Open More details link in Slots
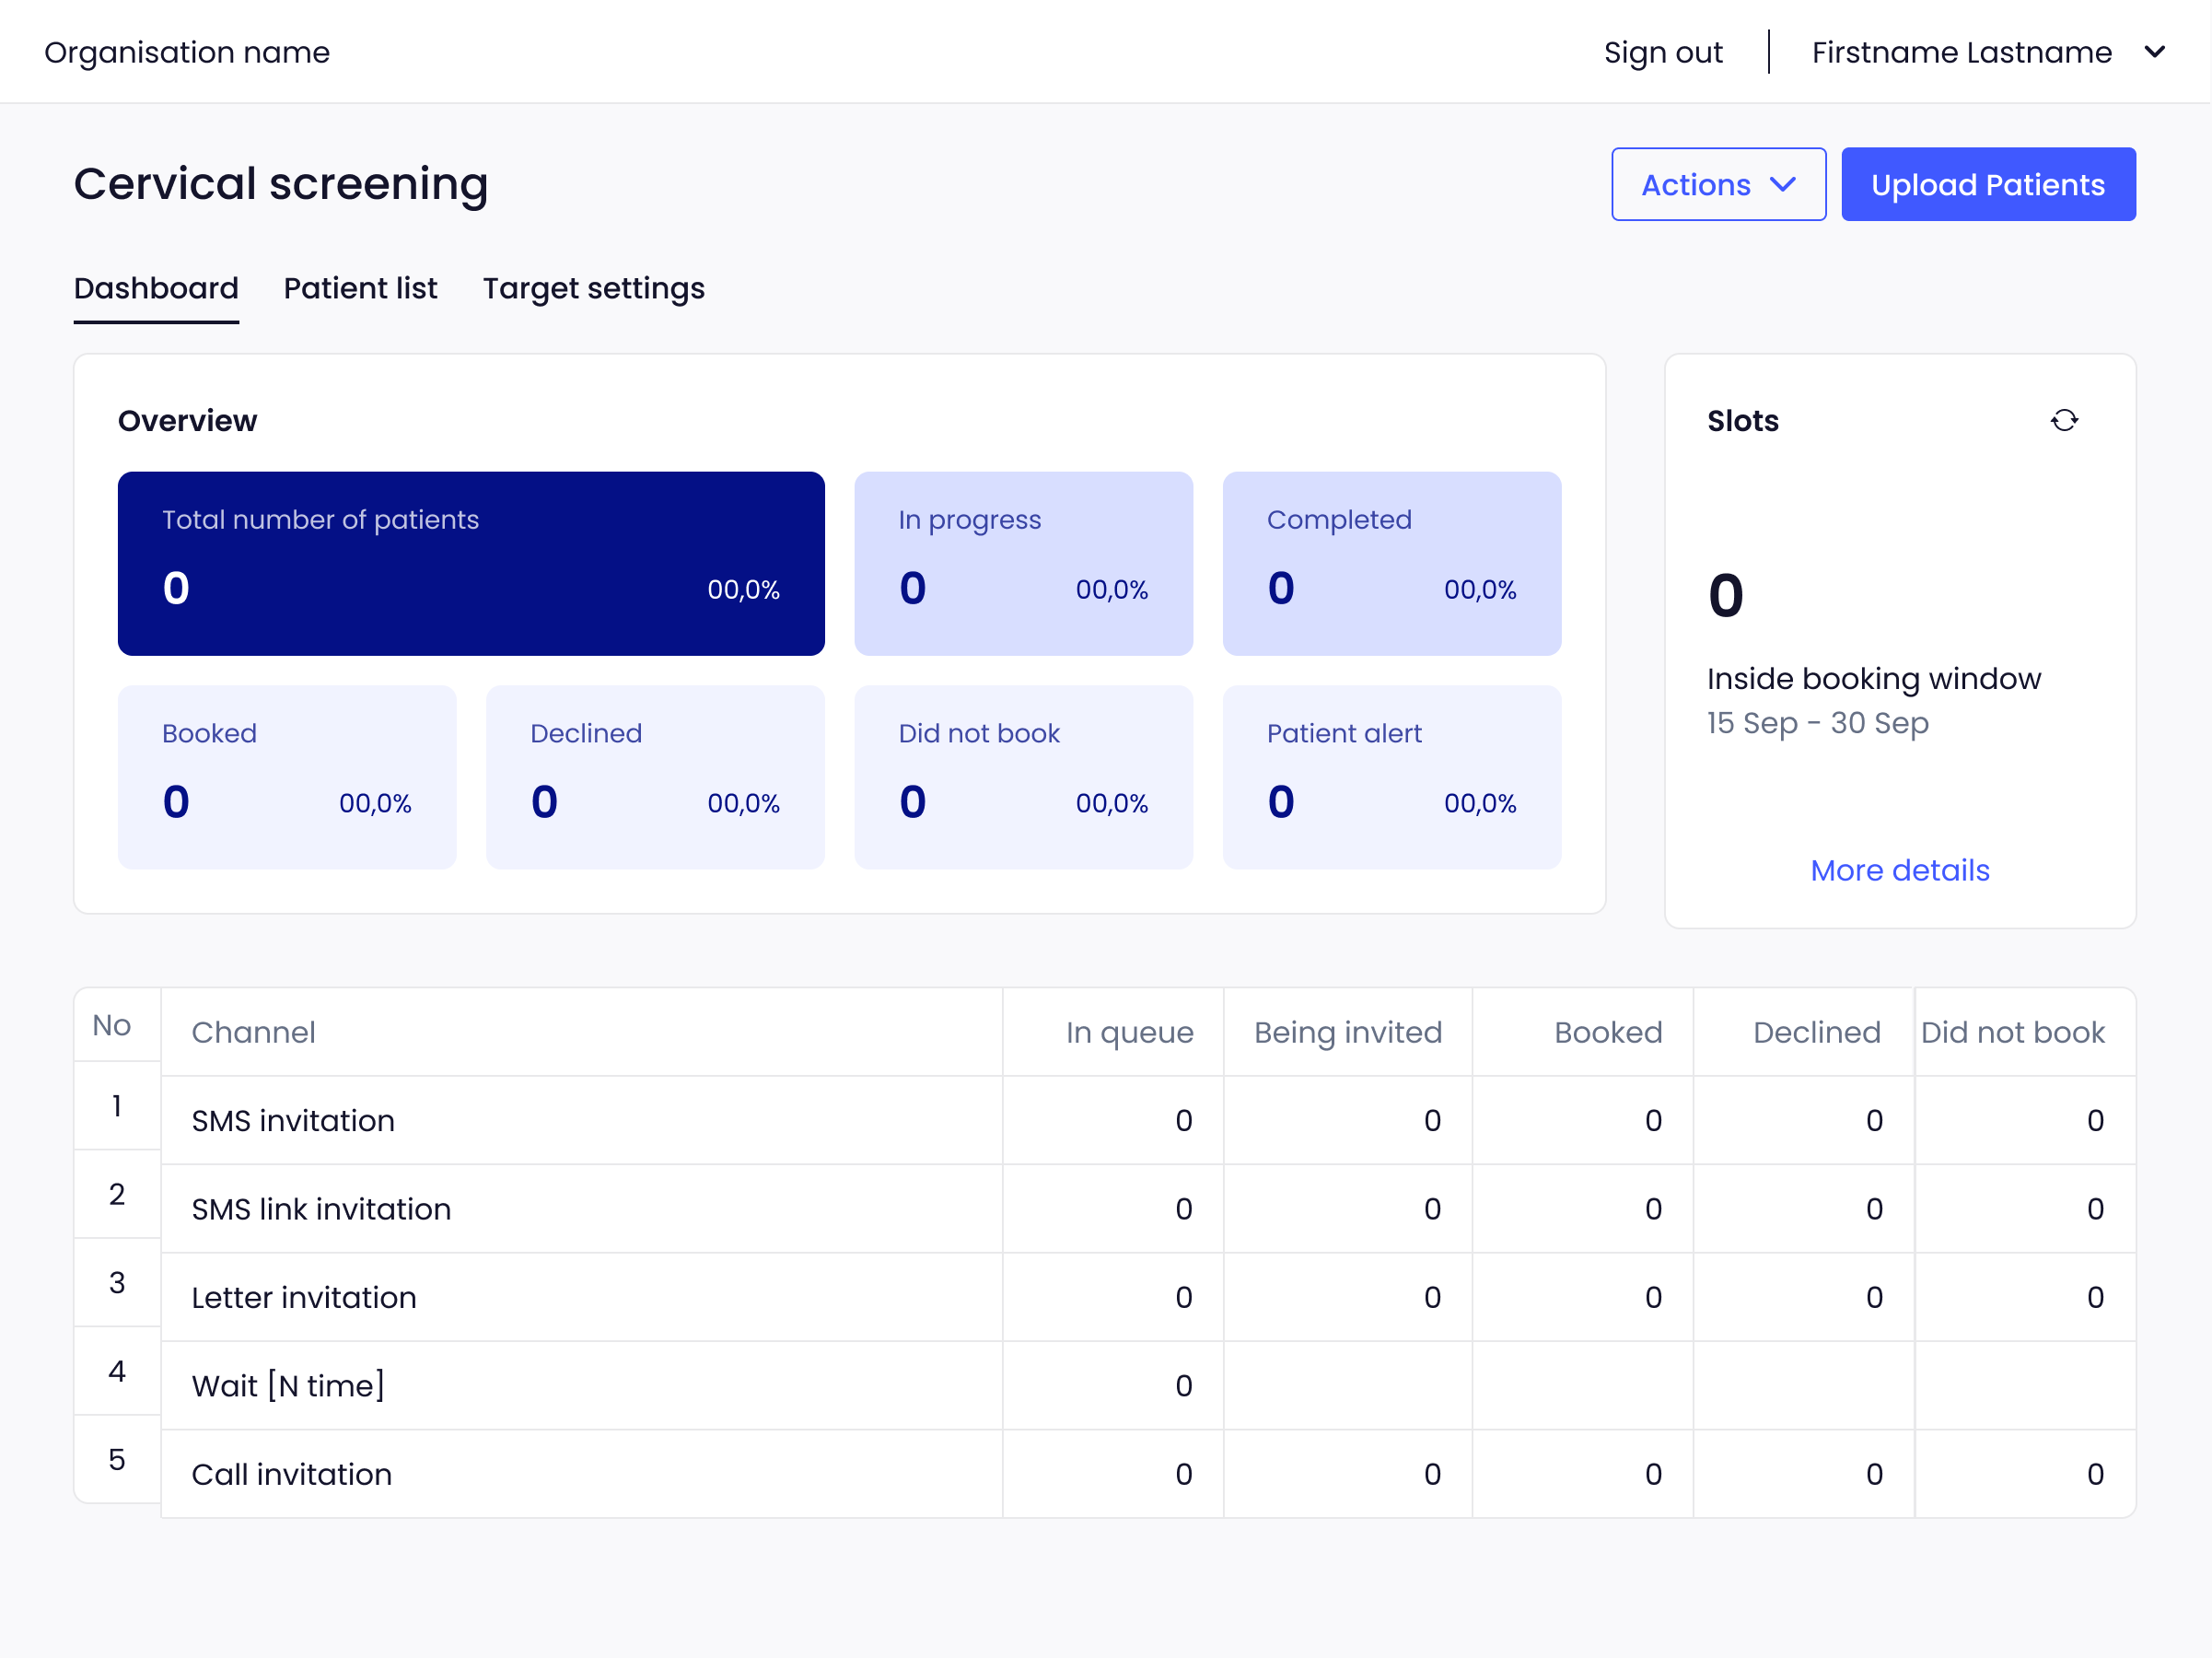This screenshot has width=2212, height=1658. pos(1899,870)
